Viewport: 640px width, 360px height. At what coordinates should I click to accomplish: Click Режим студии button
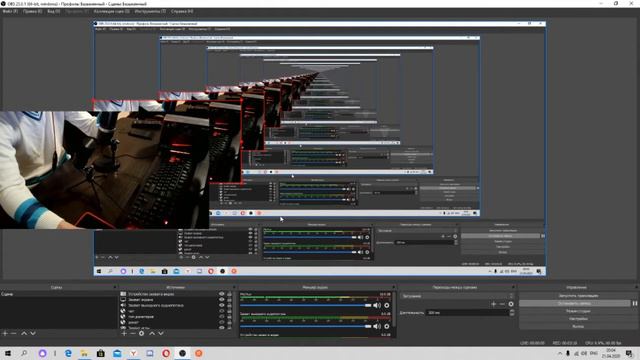tap(578, 311)
